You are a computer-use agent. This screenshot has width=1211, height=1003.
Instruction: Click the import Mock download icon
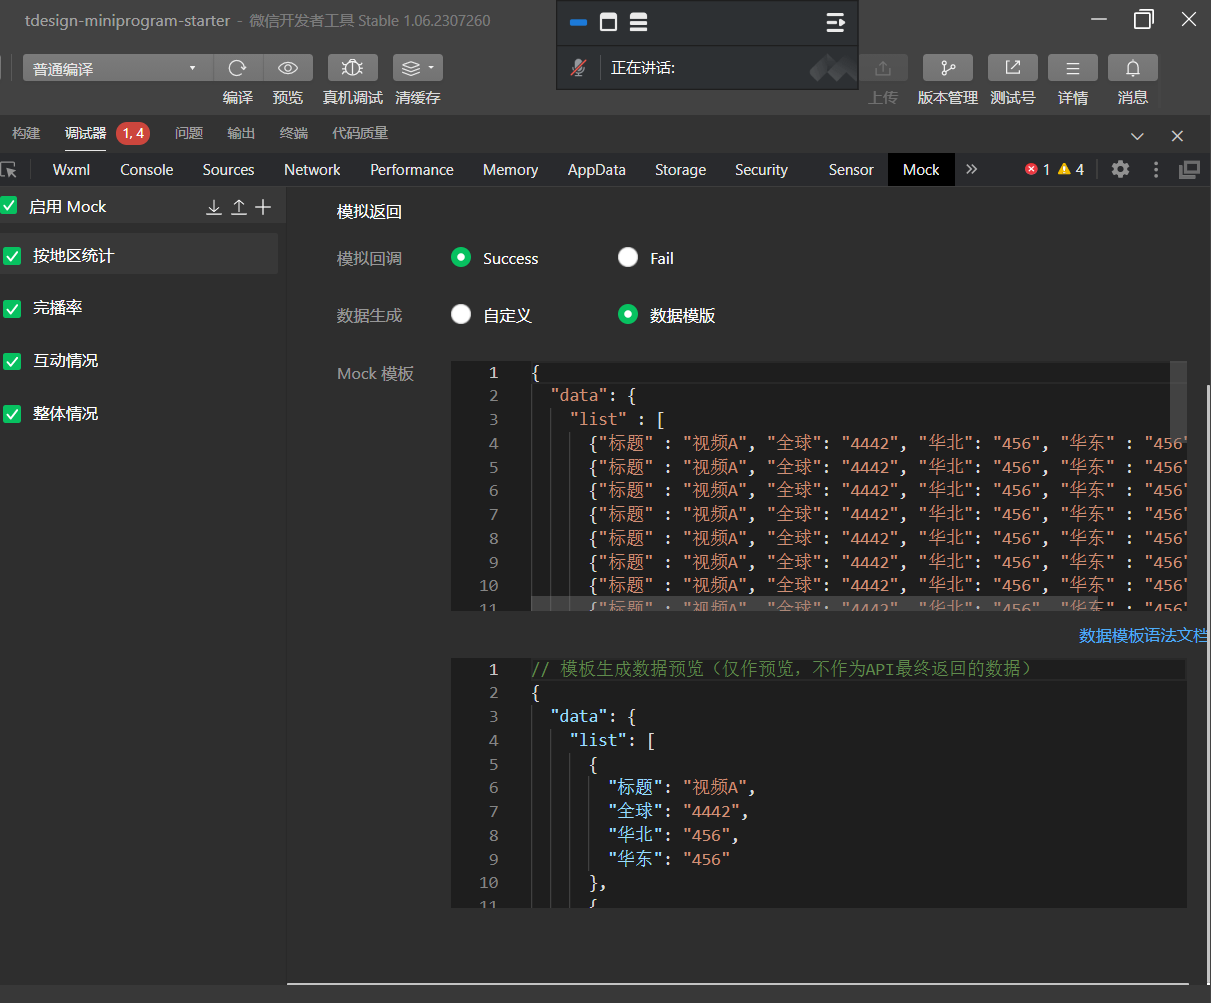click(214, 207)
